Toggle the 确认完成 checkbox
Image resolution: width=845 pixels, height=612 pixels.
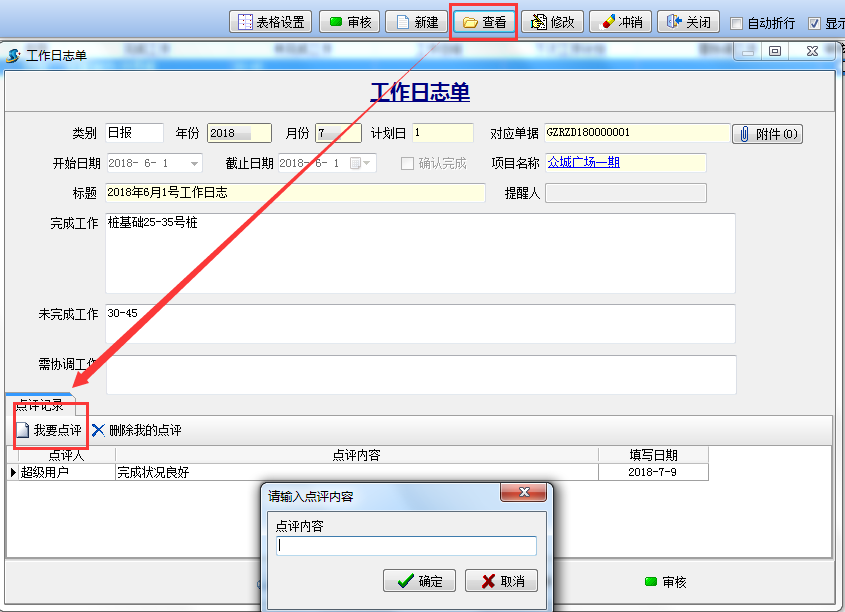[408, 163]
